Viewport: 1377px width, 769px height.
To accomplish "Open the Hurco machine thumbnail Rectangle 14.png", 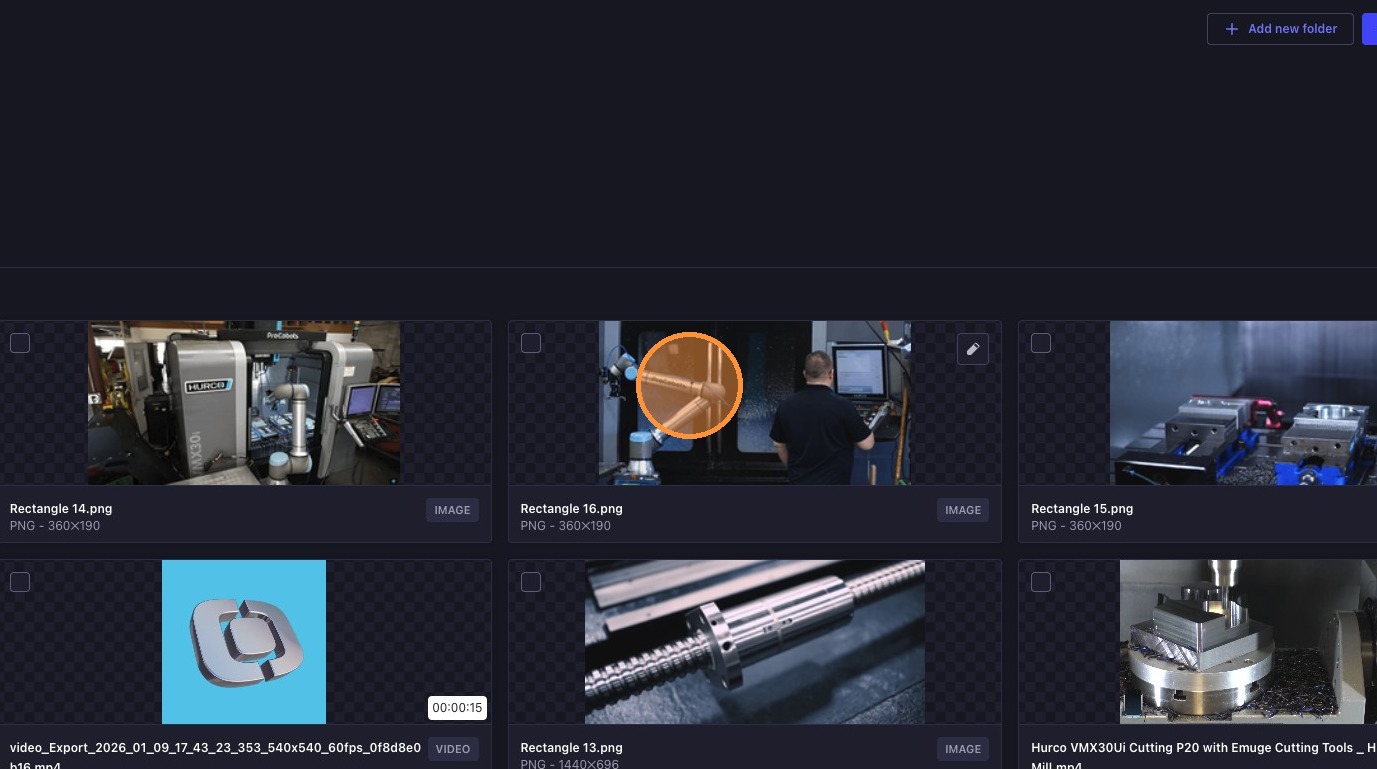I will click(244, 403).
